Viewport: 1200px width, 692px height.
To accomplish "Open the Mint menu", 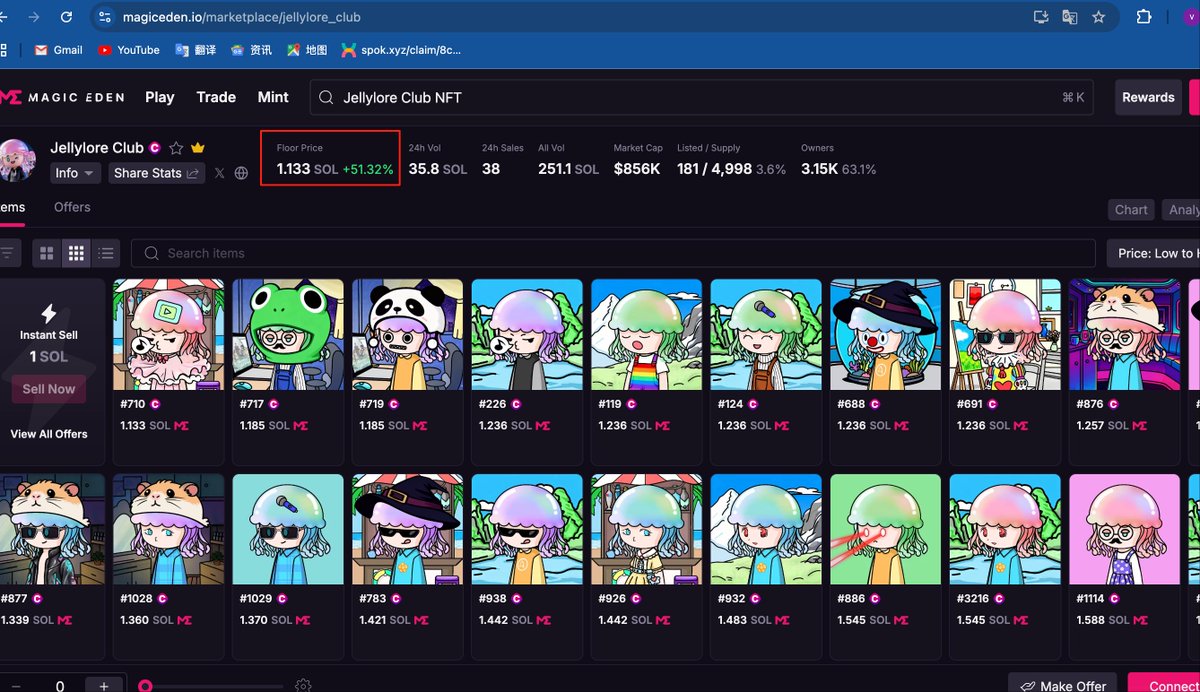I will click(273, 97).
